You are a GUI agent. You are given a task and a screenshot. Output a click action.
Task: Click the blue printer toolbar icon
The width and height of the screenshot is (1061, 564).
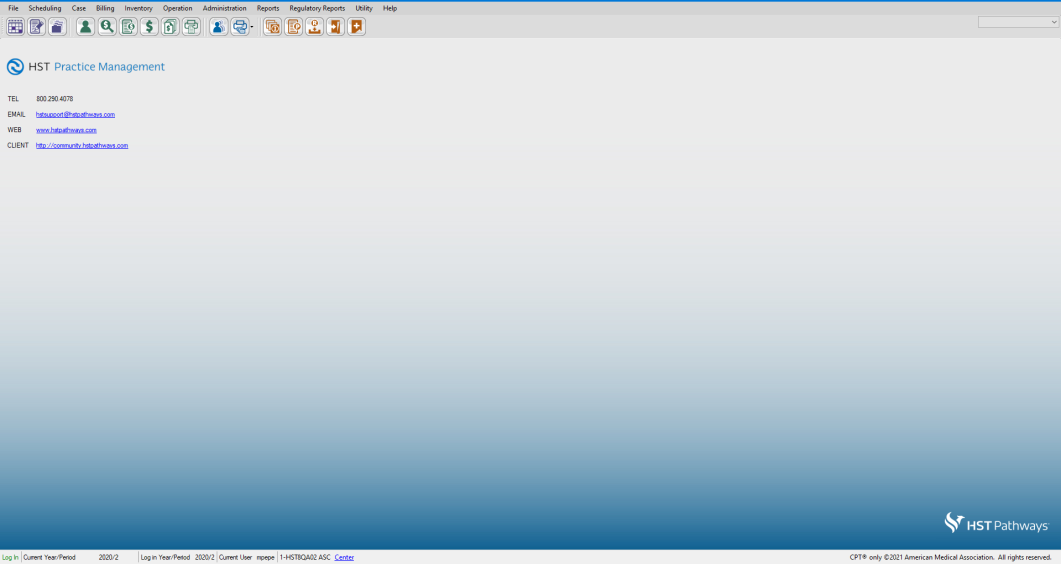tap(239, 27)
